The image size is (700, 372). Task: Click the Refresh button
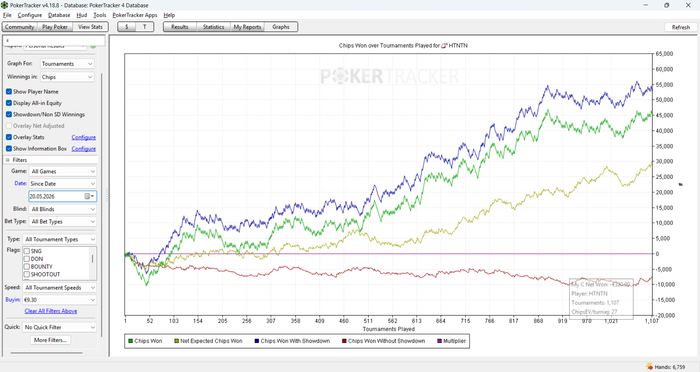tap(681, 27)
